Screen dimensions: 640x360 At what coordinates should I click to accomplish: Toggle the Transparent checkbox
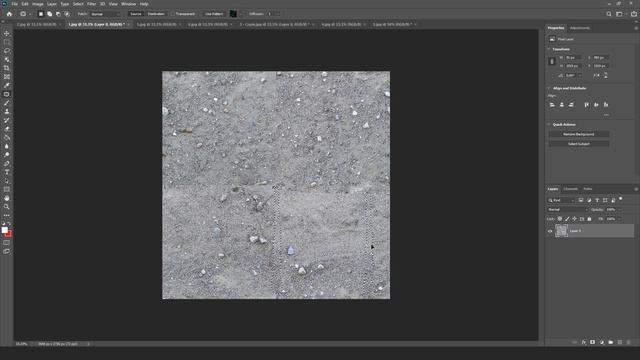173,14
